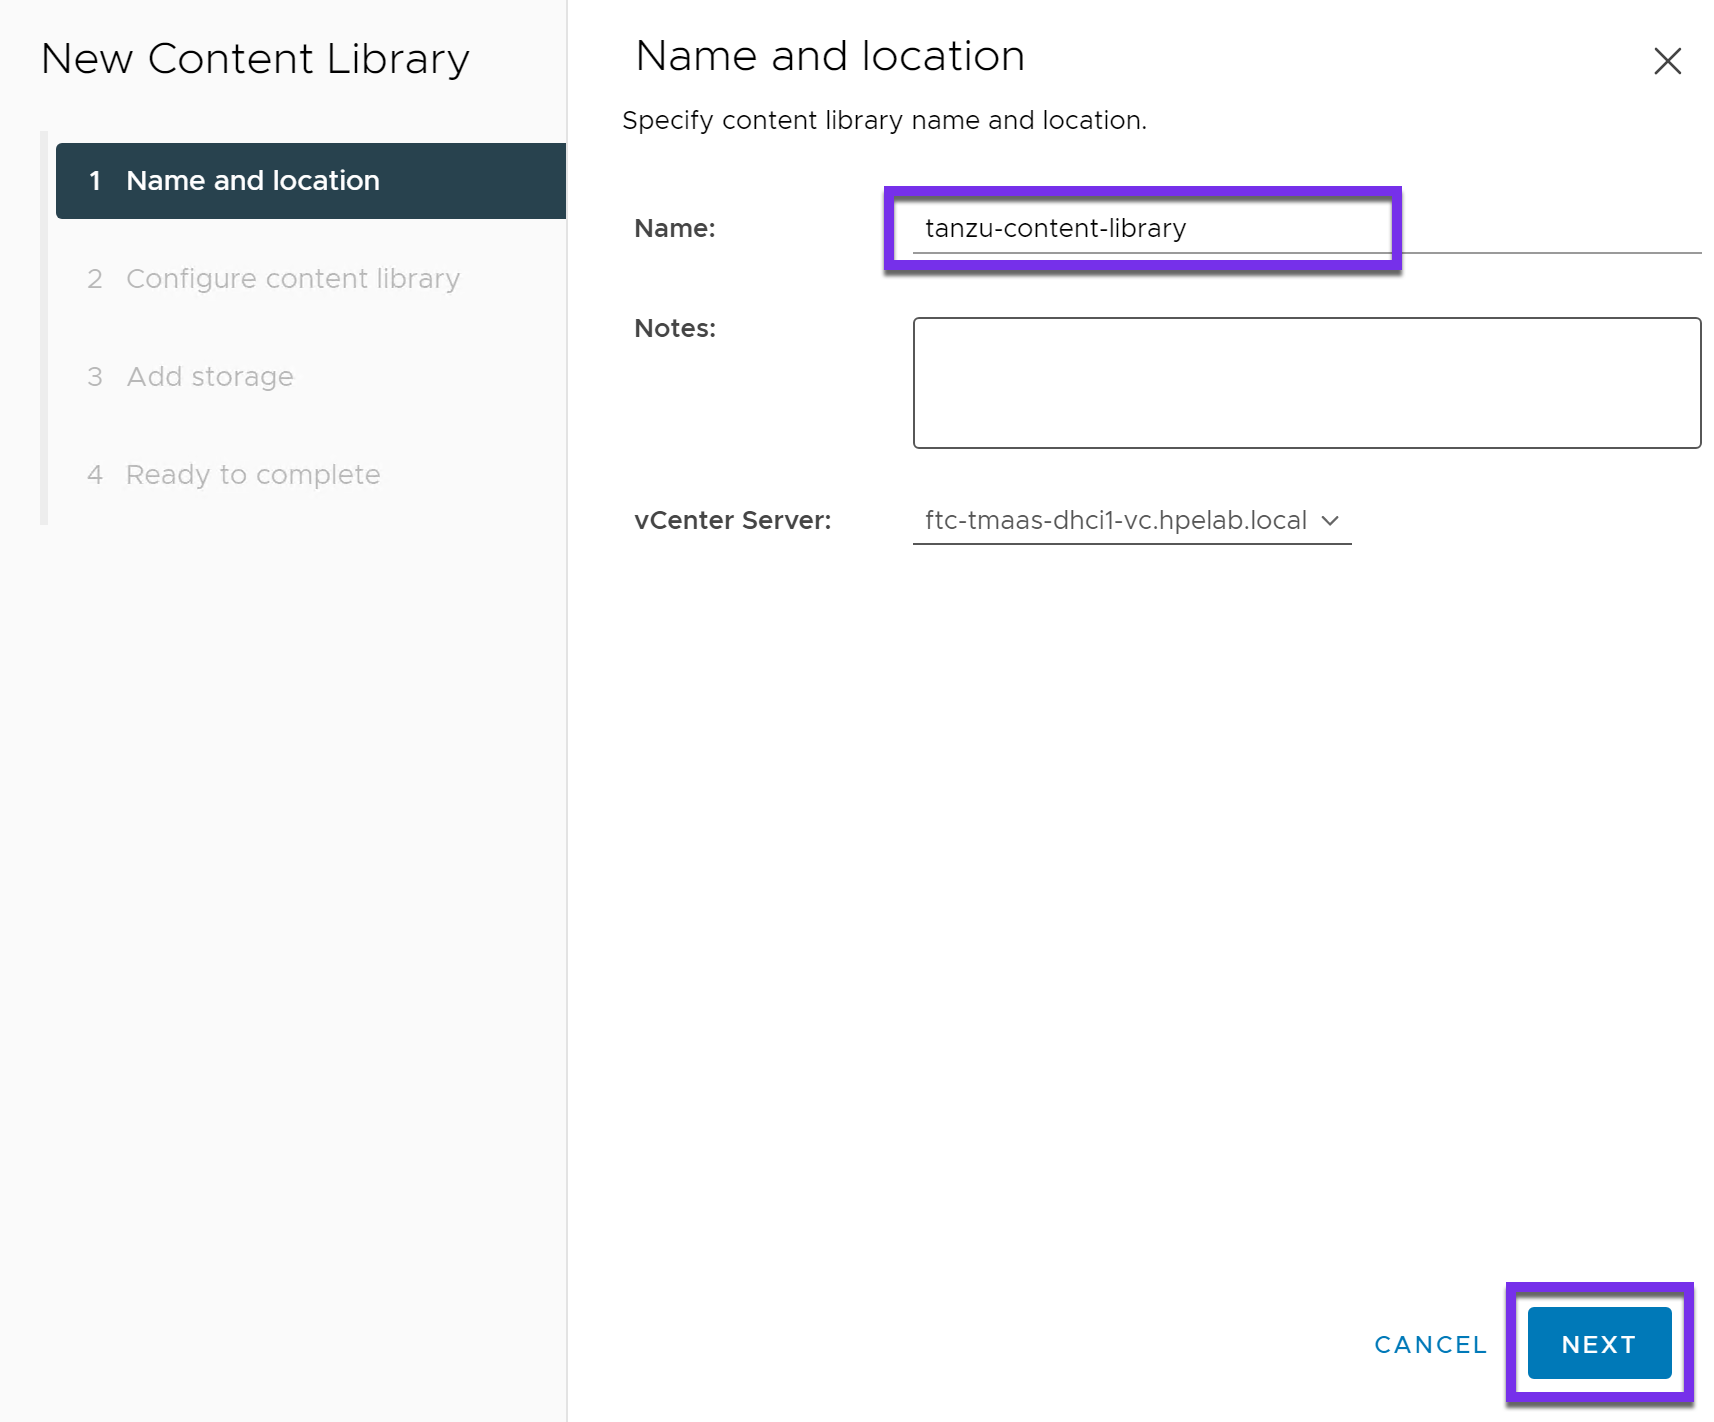
Task: Click the highlighted NEXT action
Action: pos(1598,1344)
